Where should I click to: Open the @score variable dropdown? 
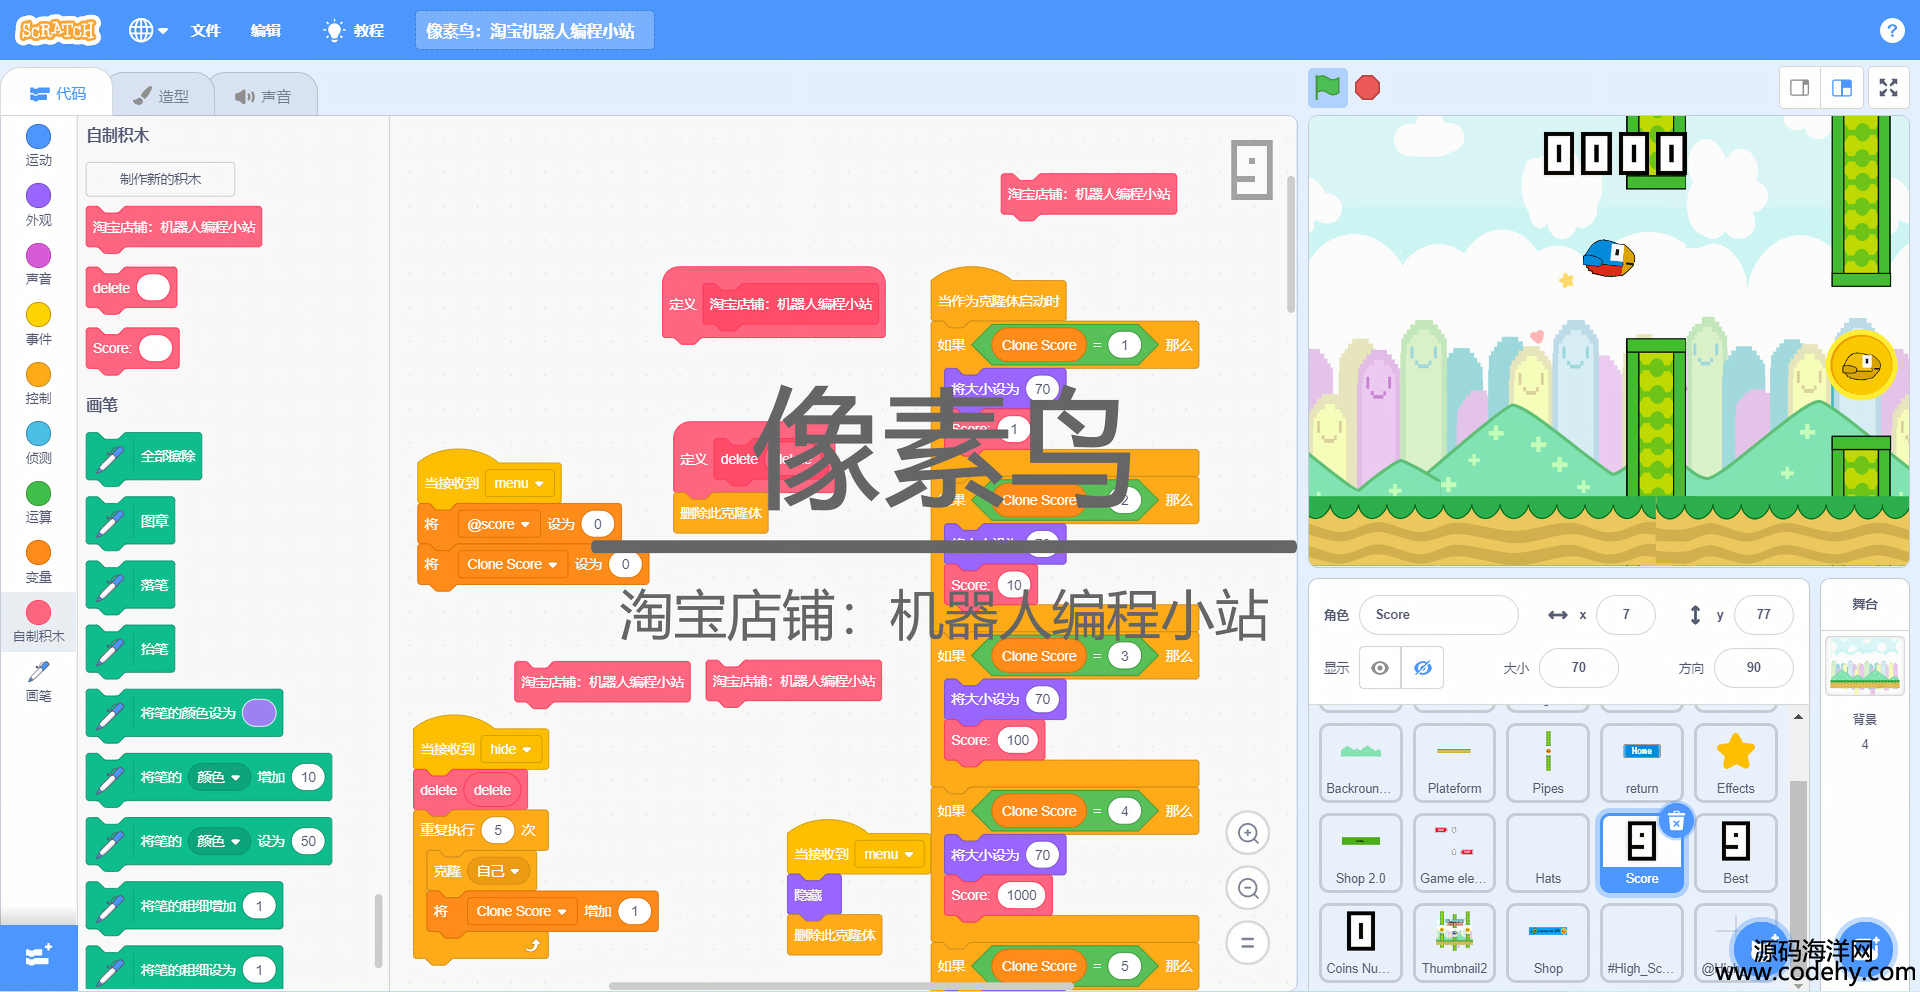tap(498, 524)
